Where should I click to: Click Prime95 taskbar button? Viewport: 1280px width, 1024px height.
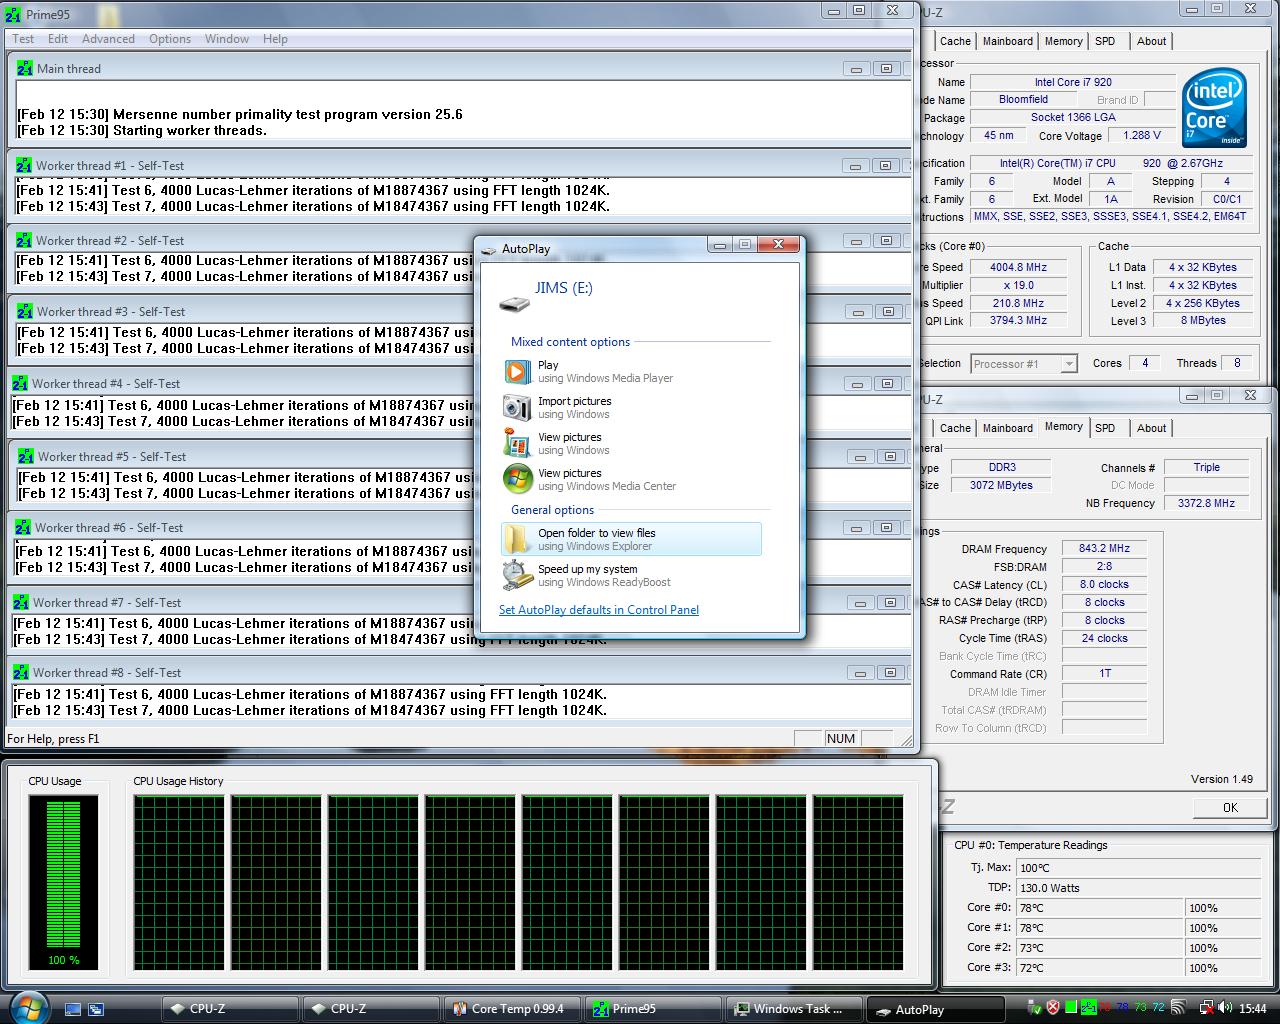click(655, 1009)
